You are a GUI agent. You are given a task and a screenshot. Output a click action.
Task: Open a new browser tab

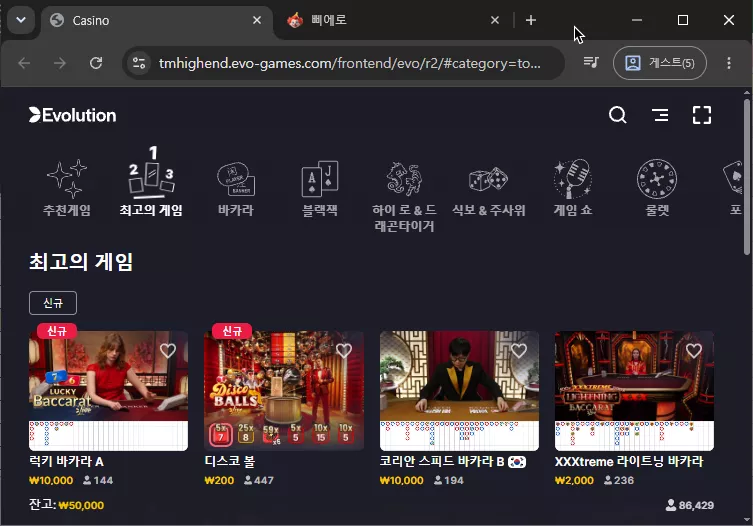pos(531,20)
